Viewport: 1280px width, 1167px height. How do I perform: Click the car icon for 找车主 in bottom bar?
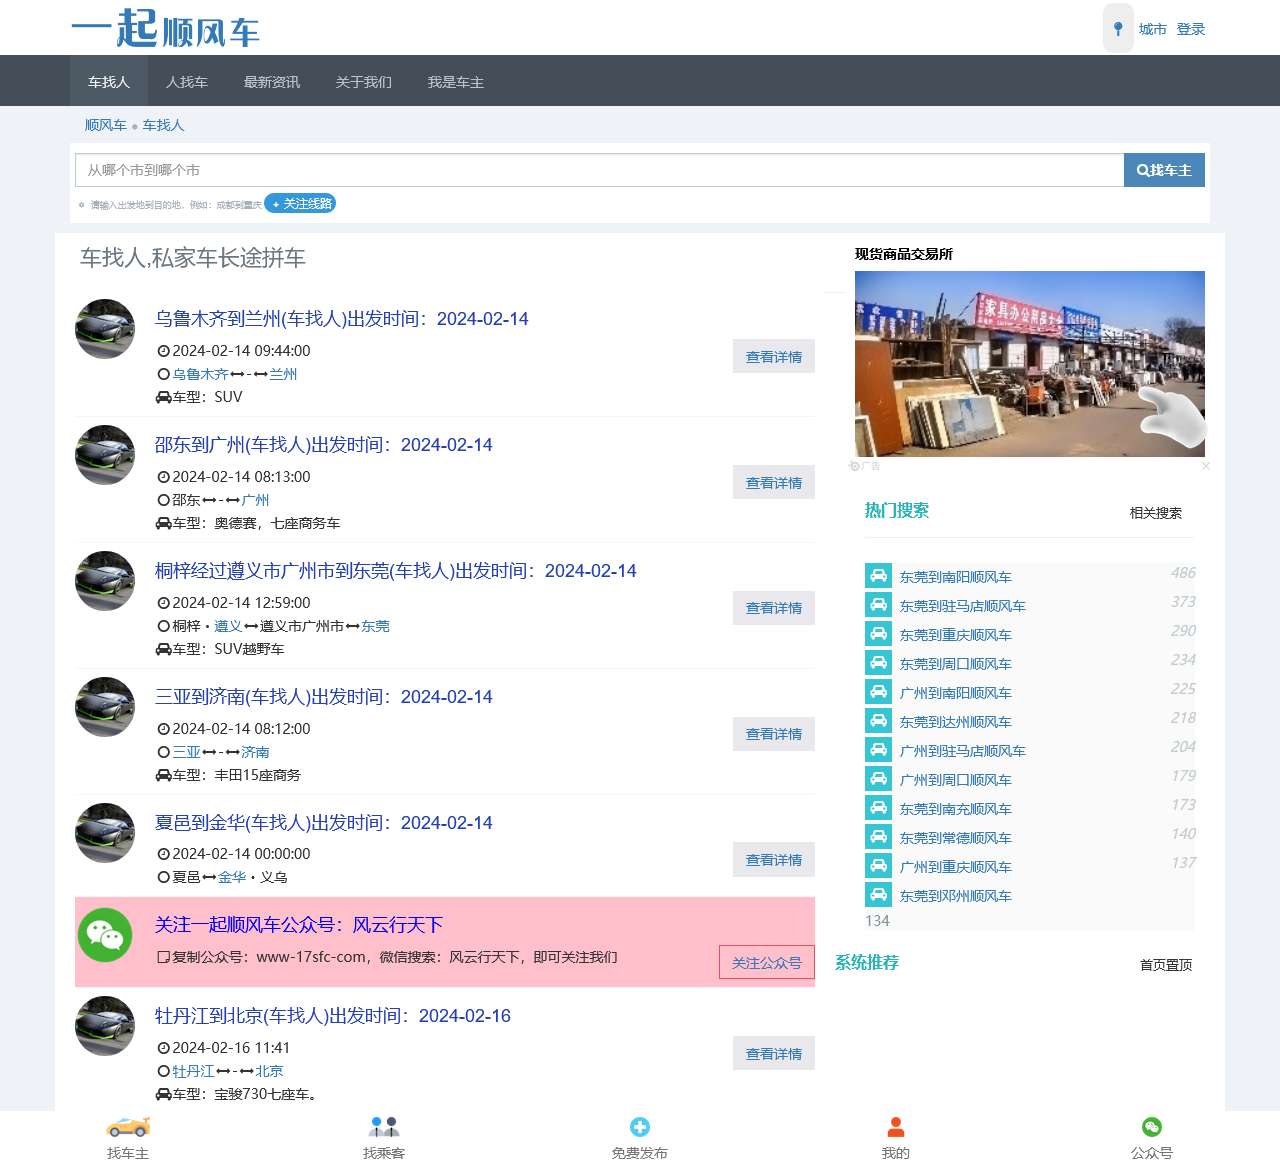127,1127
